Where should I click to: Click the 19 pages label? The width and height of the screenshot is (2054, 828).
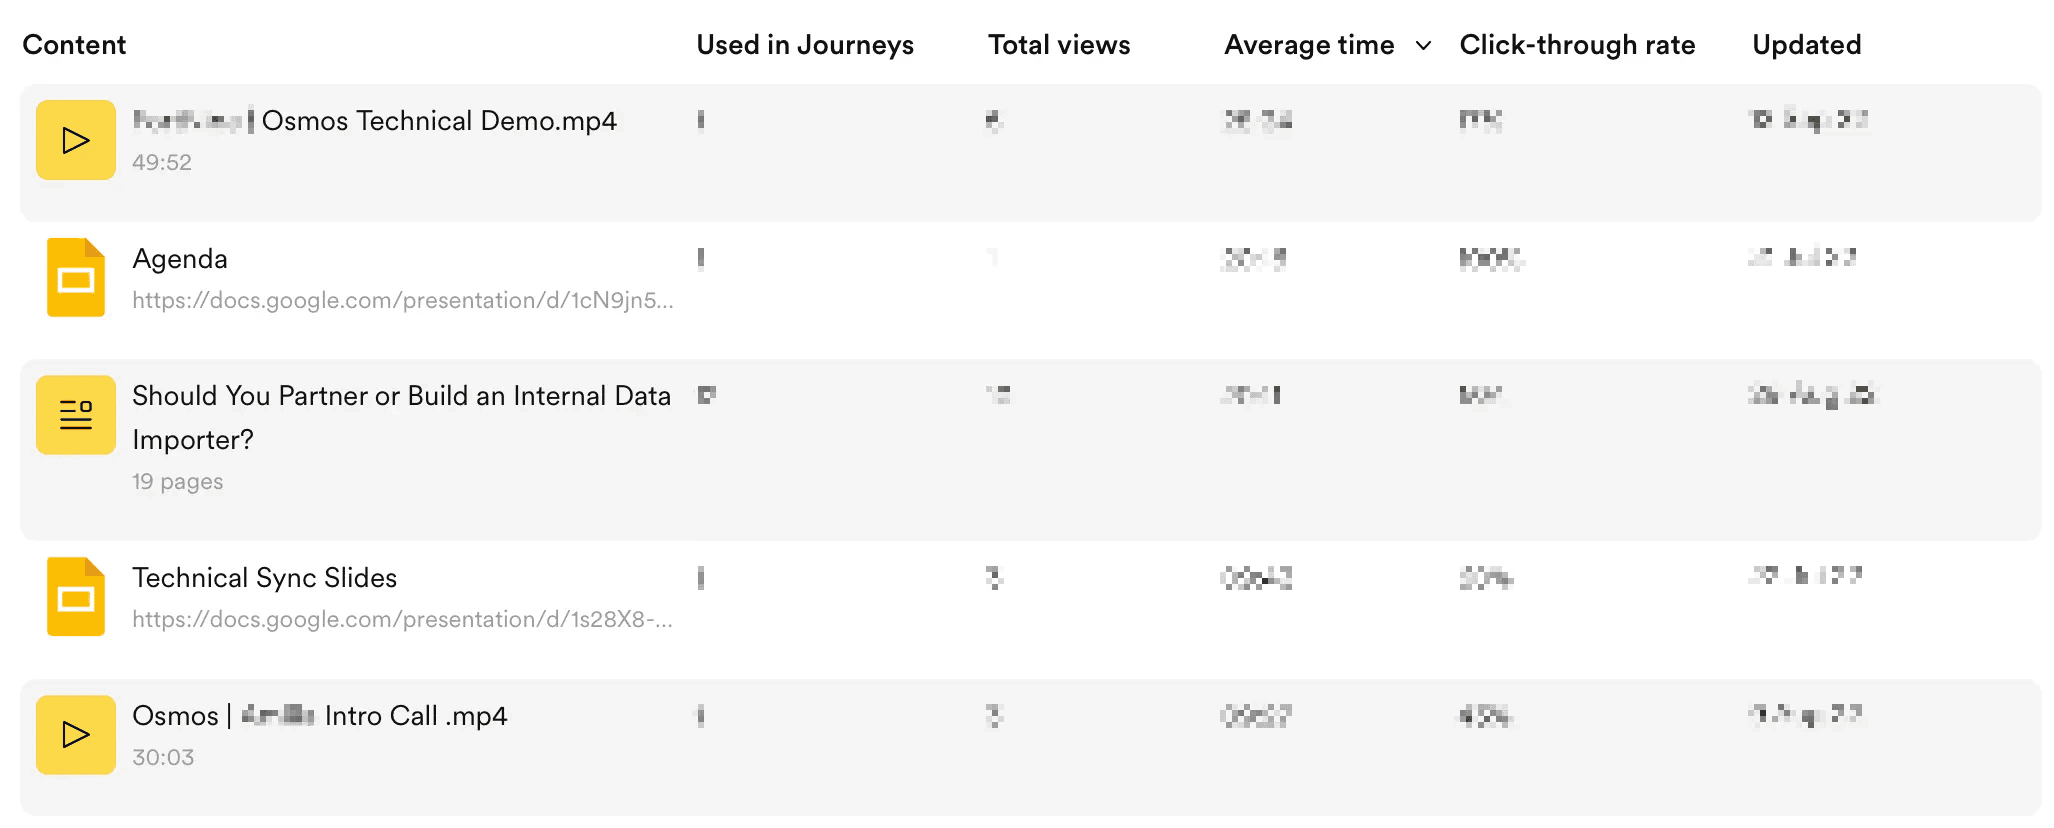coord(177,482)
